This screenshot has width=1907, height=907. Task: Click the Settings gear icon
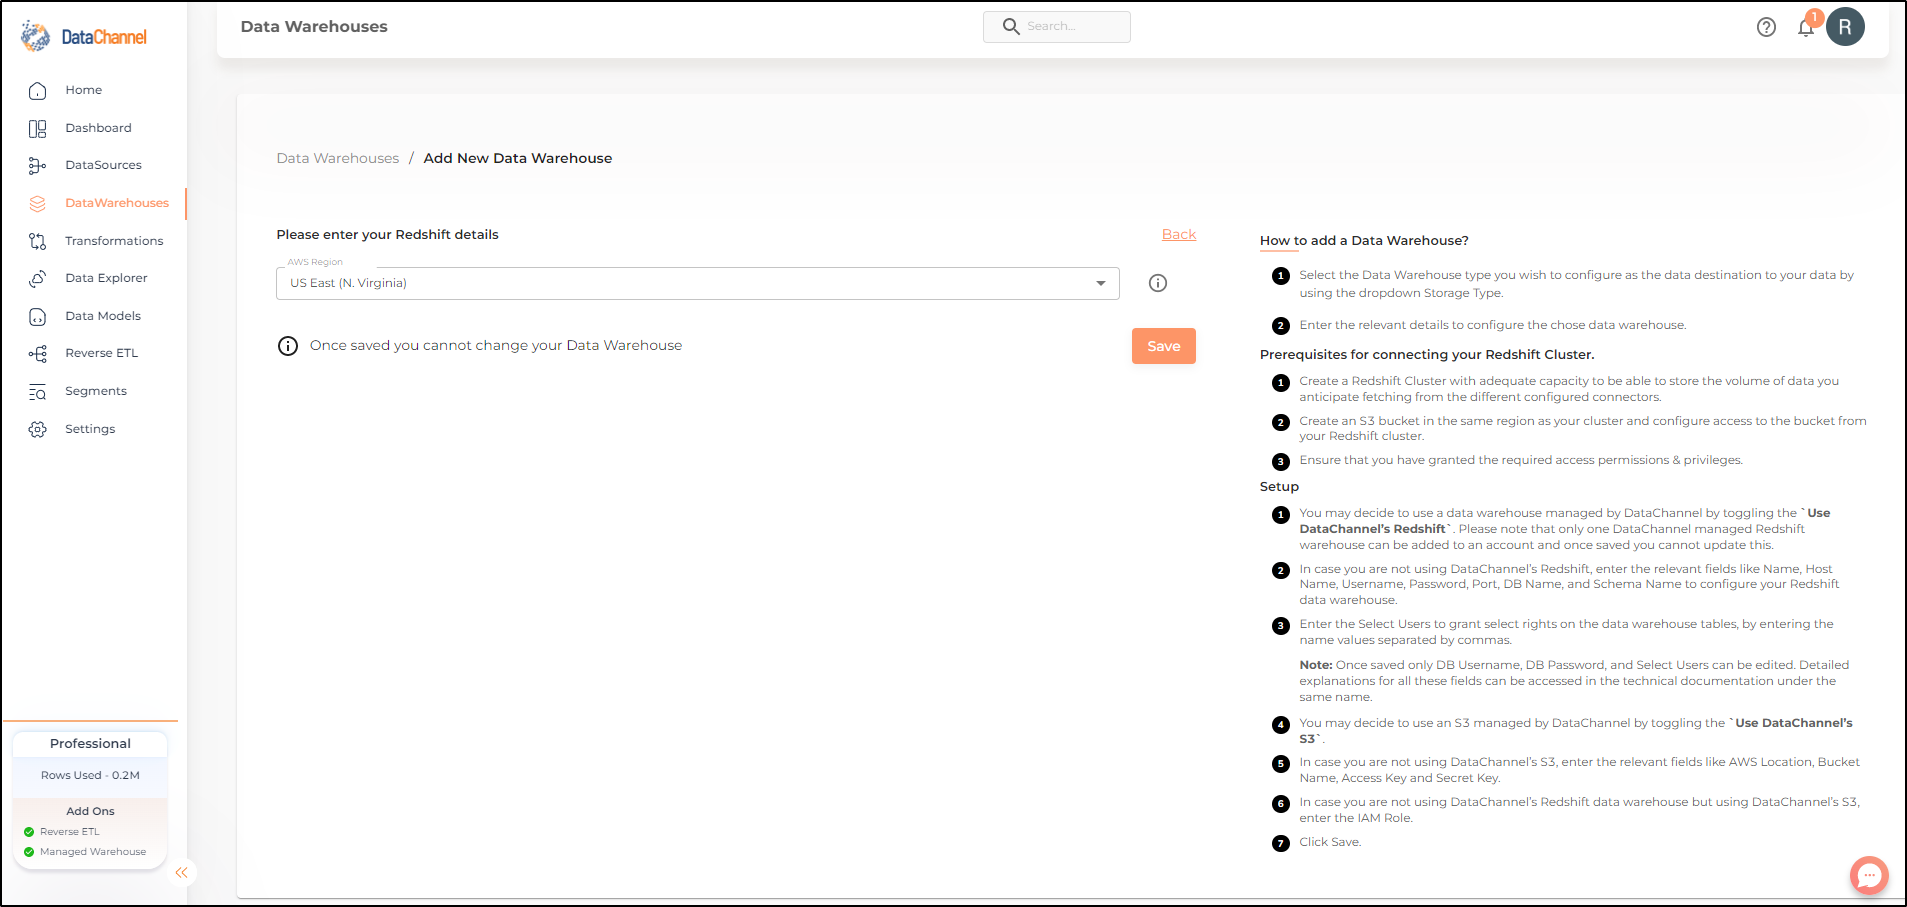point(38,430)
